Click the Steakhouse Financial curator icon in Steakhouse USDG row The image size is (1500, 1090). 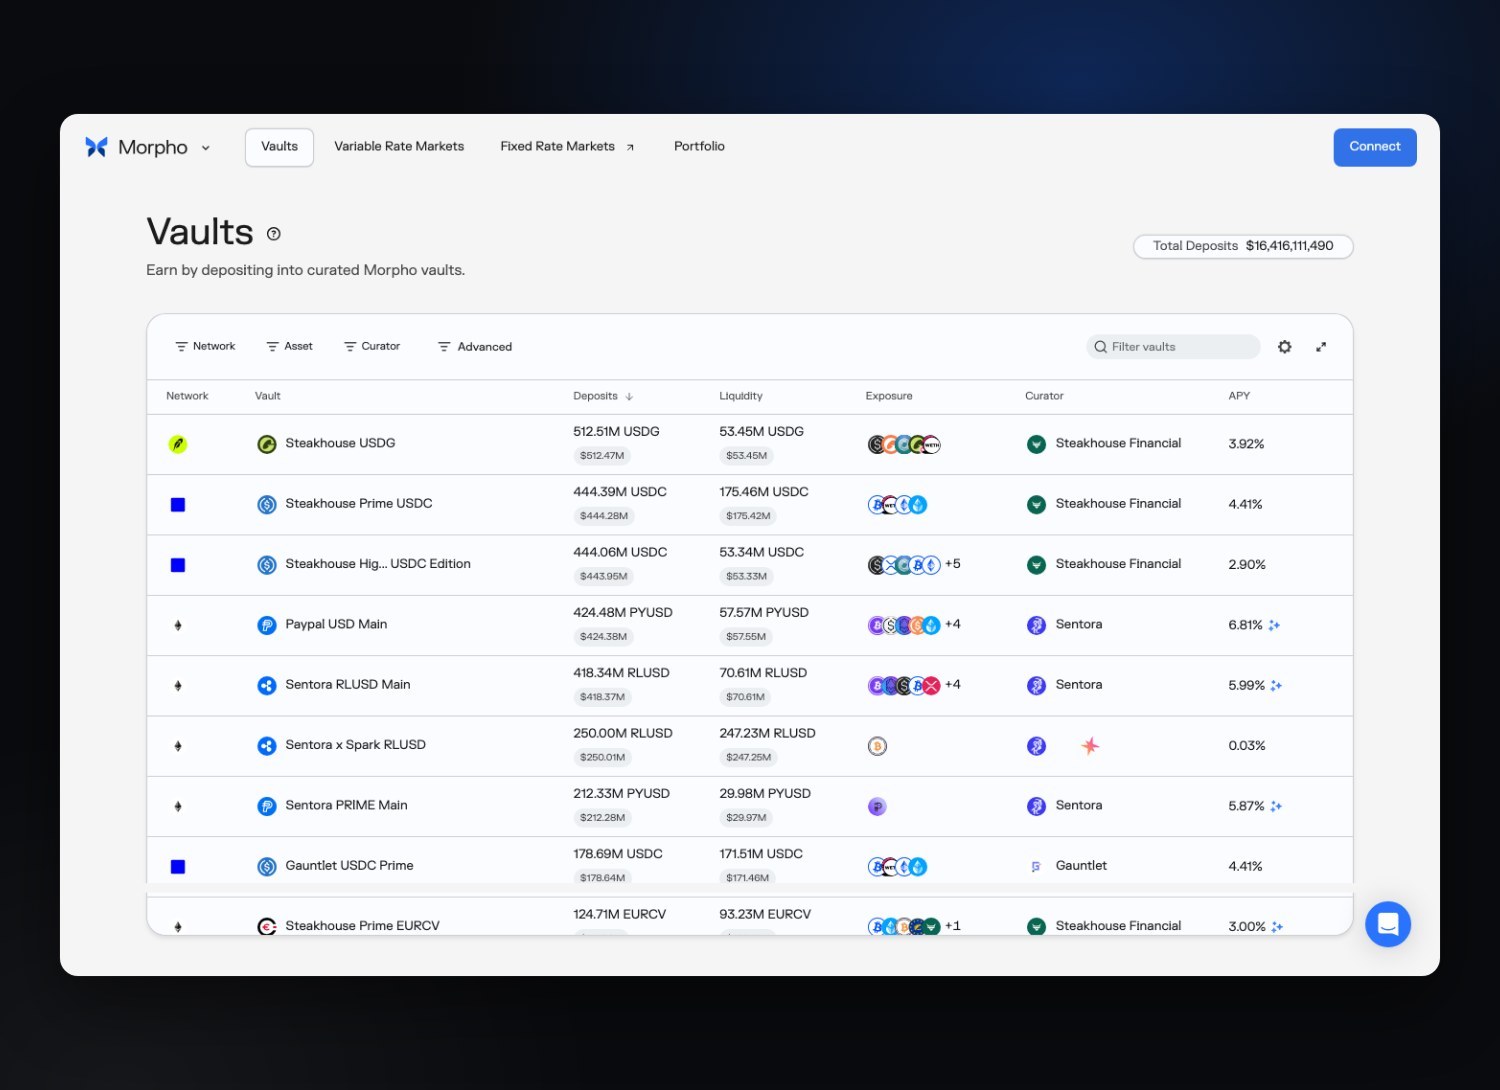click(1036, 444)
